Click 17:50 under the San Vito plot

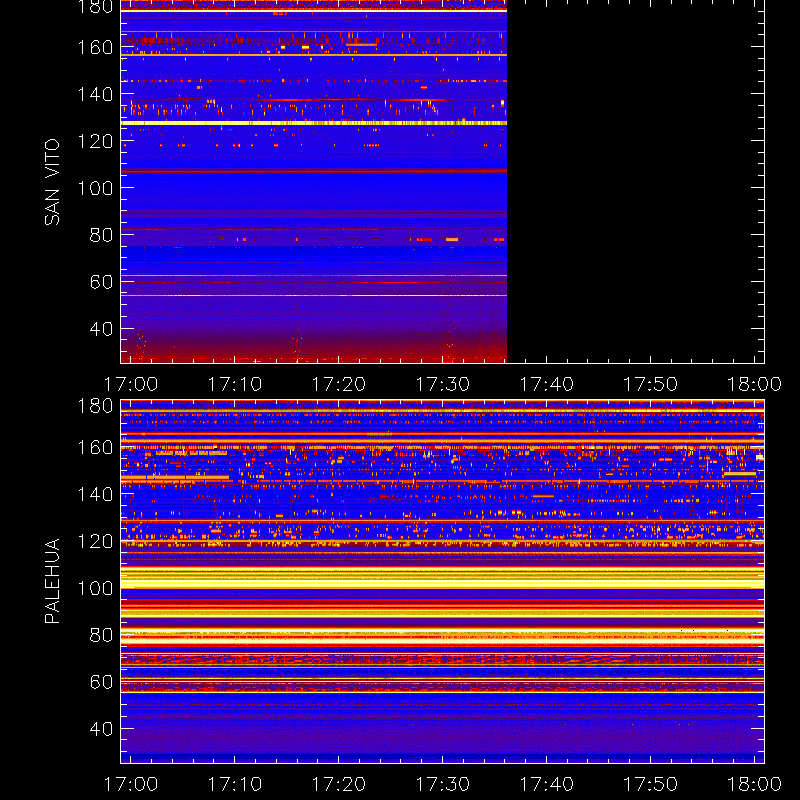click(x=651, y=384)
